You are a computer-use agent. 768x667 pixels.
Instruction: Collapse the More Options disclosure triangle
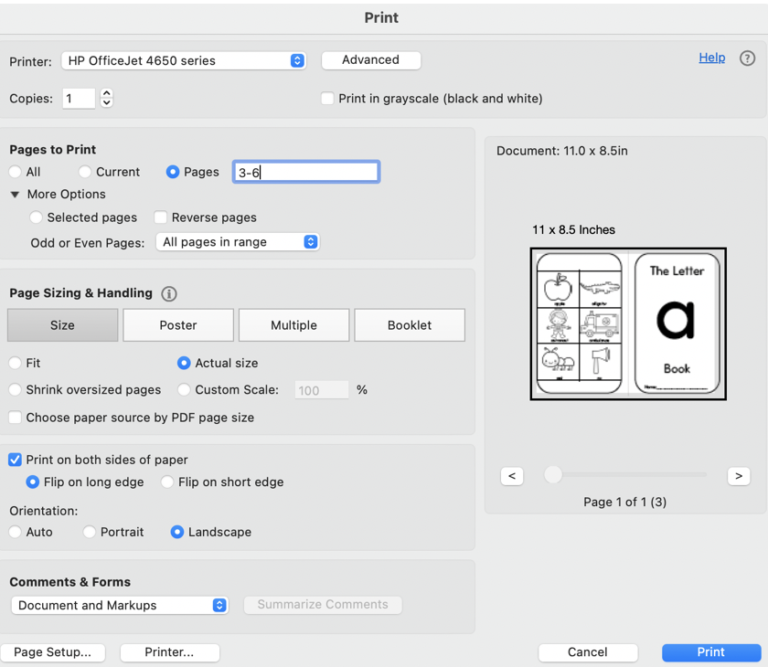pyautogui.click(x=15, y=194)
